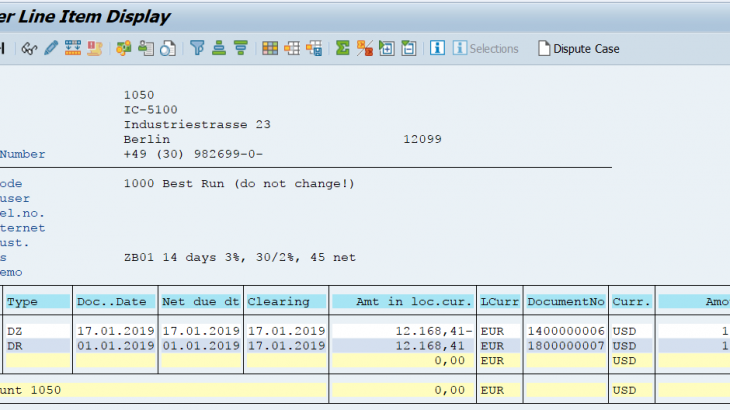Click the Change Document pencil icon

pyautogui.click(x=50, y=48)
